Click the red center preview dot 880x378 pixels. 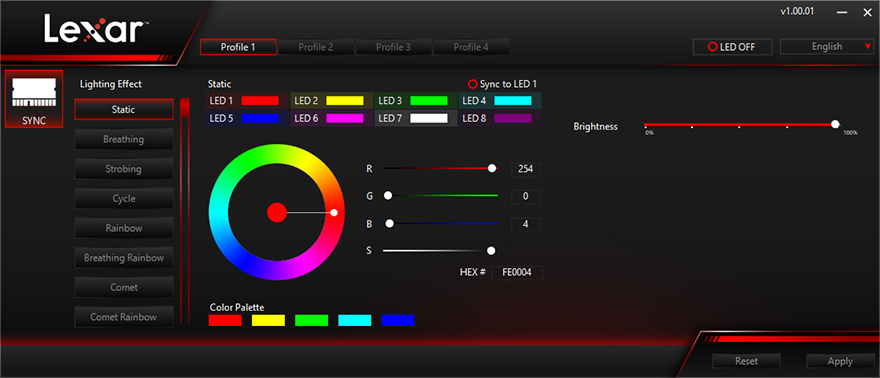tap(277, 213)
